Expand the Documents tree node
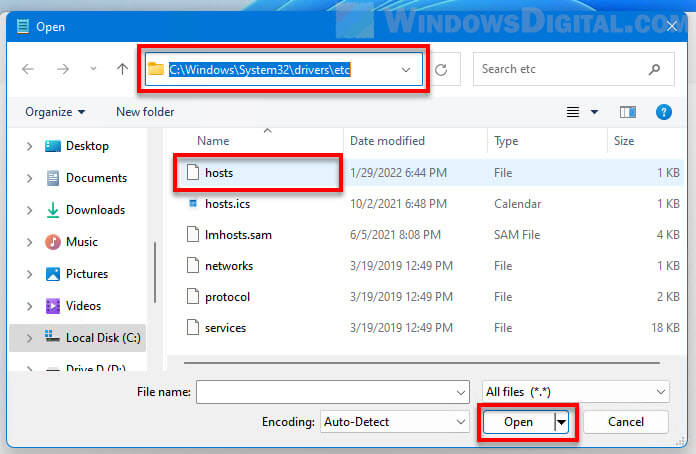Screen dimensions: 696x454 click(29, 178)
